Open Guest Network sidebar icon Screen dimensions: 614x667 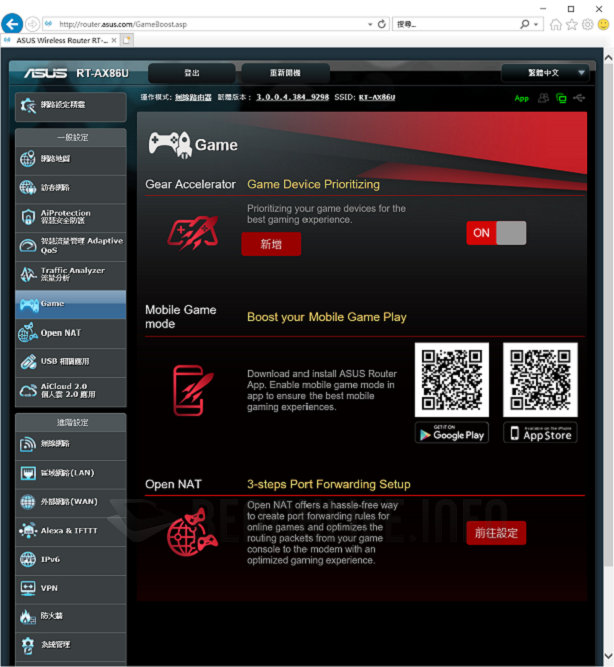[x=28, y=188]
